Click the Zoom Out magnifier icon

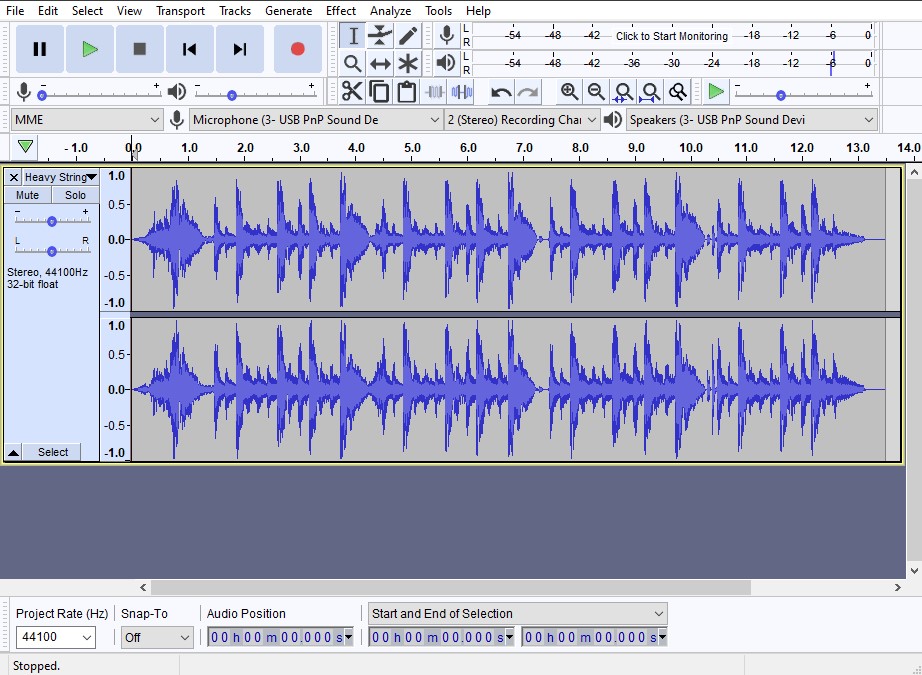tap(596, 92)
